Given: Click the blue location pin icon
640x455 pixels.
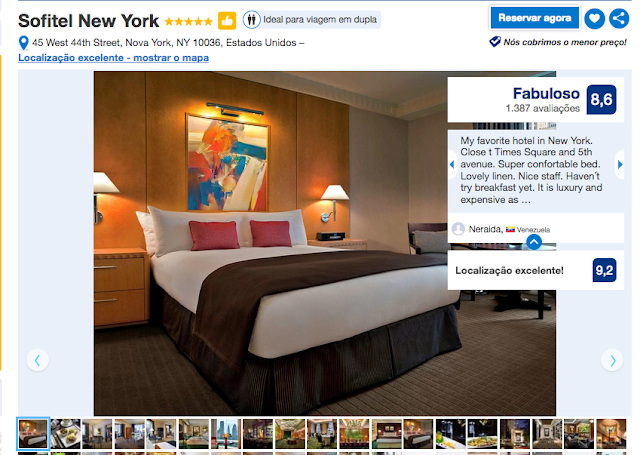Looking at the screenshot, I should click(24, 43).
